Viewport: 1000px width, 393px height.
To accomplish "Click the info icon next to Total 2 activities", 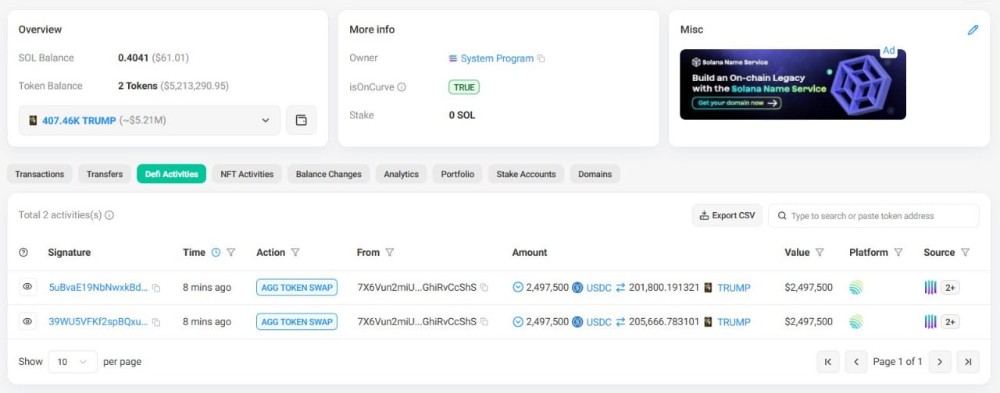I will tap(109, 216).
